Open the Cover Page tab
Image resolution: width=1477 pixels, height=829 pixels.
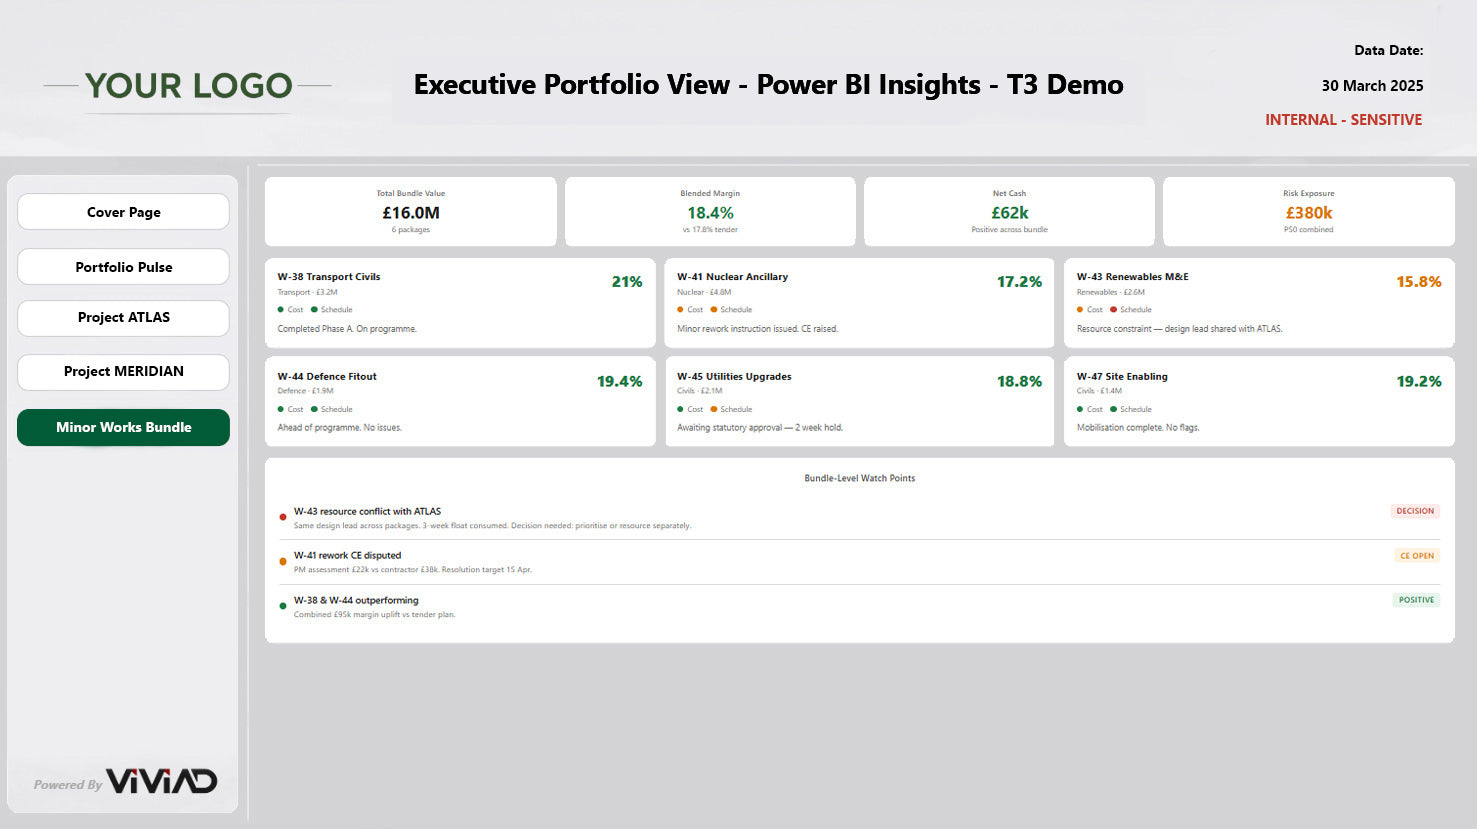click(123, 212)
